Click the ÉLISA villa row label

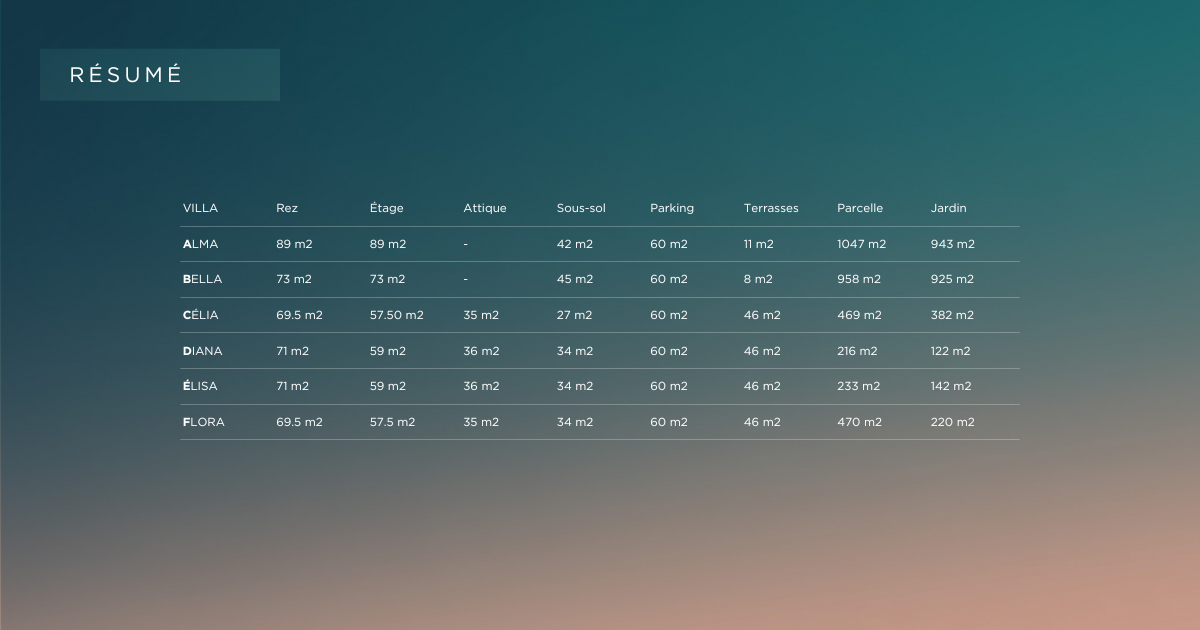(x=200, y=386)
